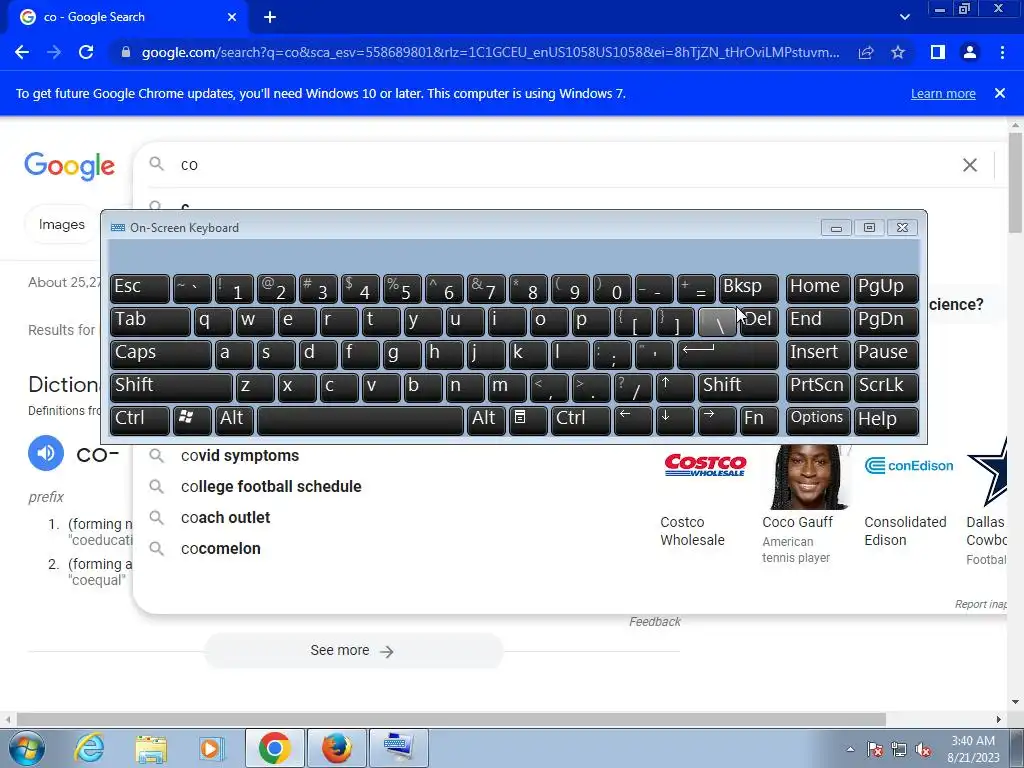Open the Costco Wholesale card
This screenshot has height=768, width=1024.
pyautogui.click(x=705, y=500)
